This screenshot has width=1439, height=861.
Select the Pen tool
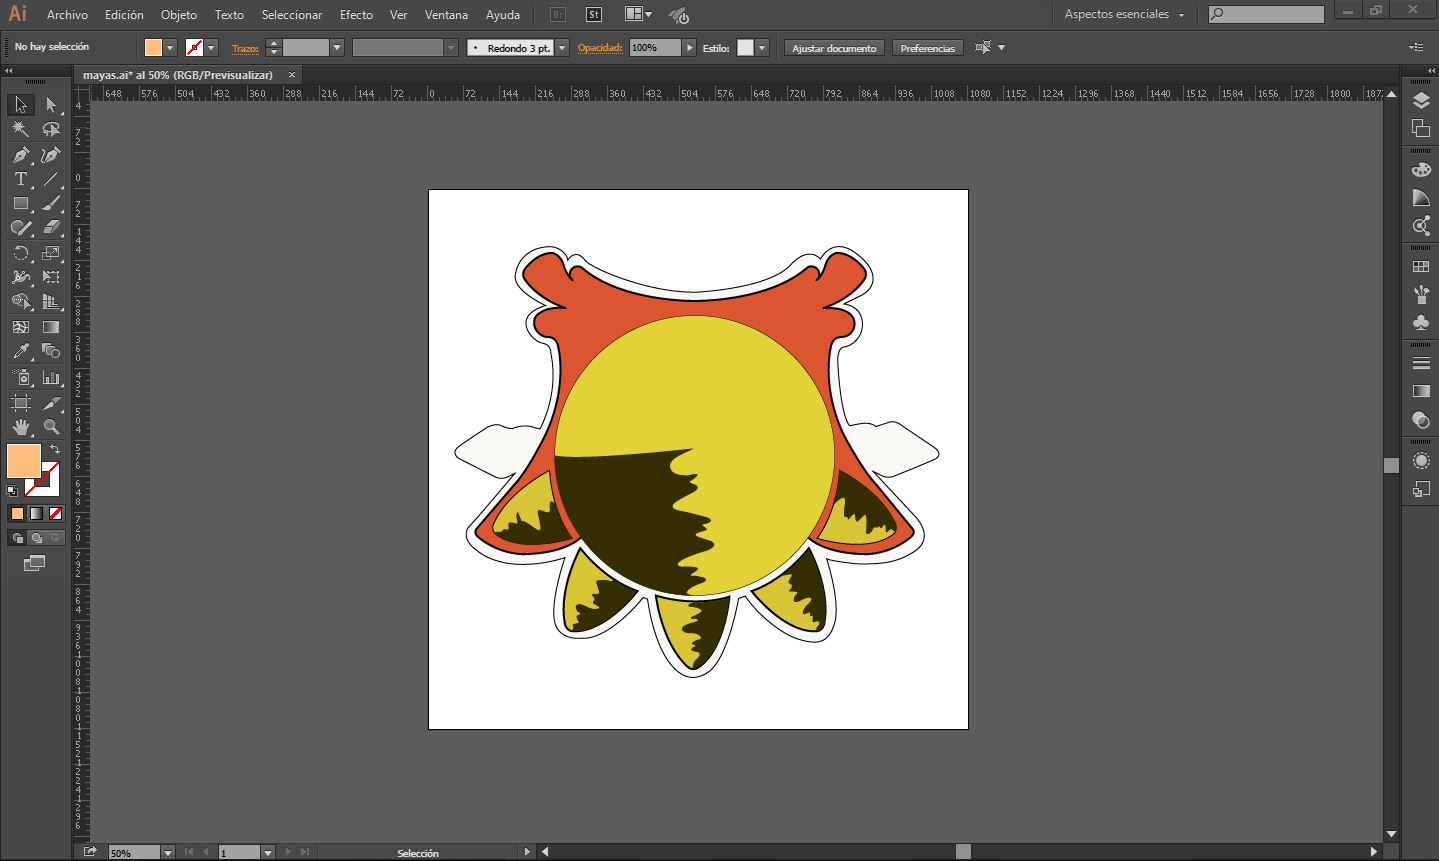click(x=21, y=155)
